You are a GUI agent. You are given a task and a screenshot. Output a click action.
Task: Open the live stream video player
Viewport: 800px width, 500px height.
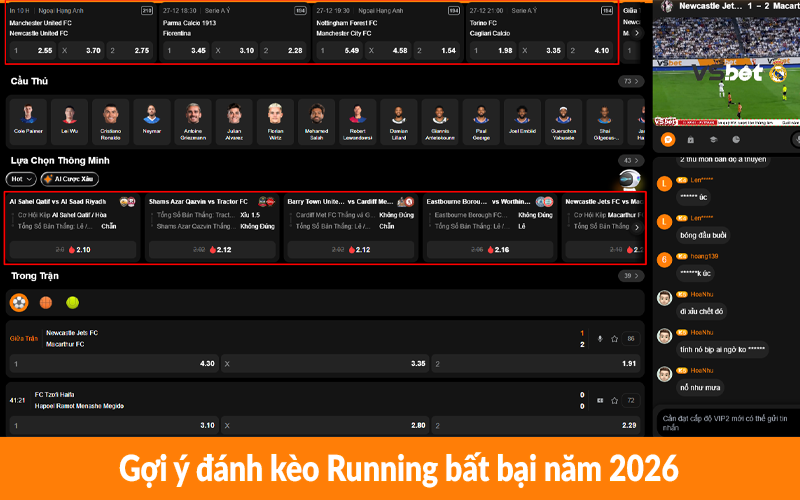click(727, 70)
